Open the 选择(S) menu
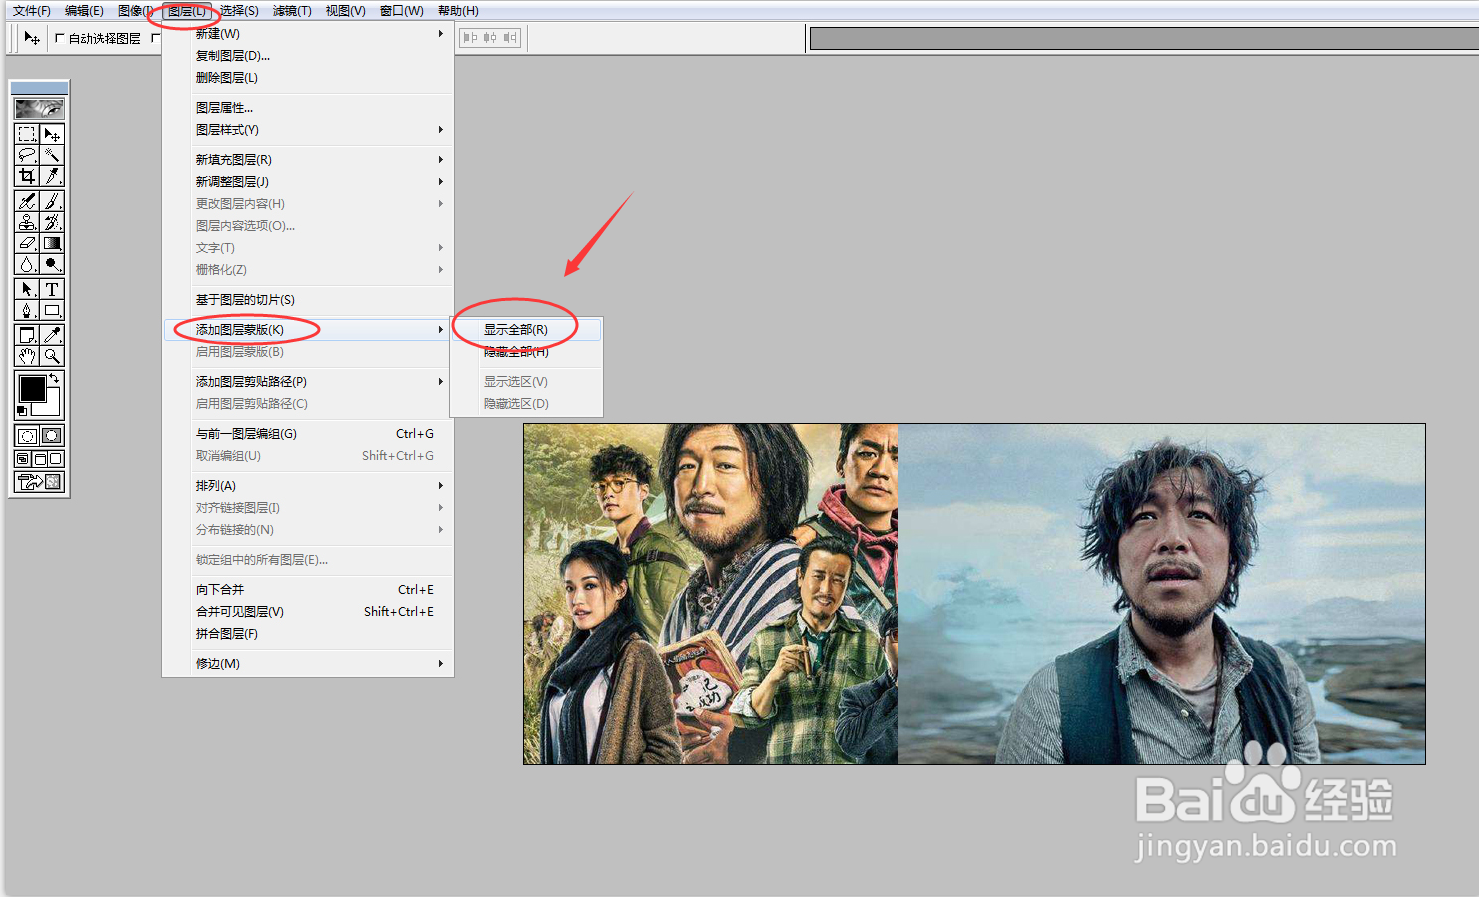Viewport: 1479px width, 897px height. point(239,11)
